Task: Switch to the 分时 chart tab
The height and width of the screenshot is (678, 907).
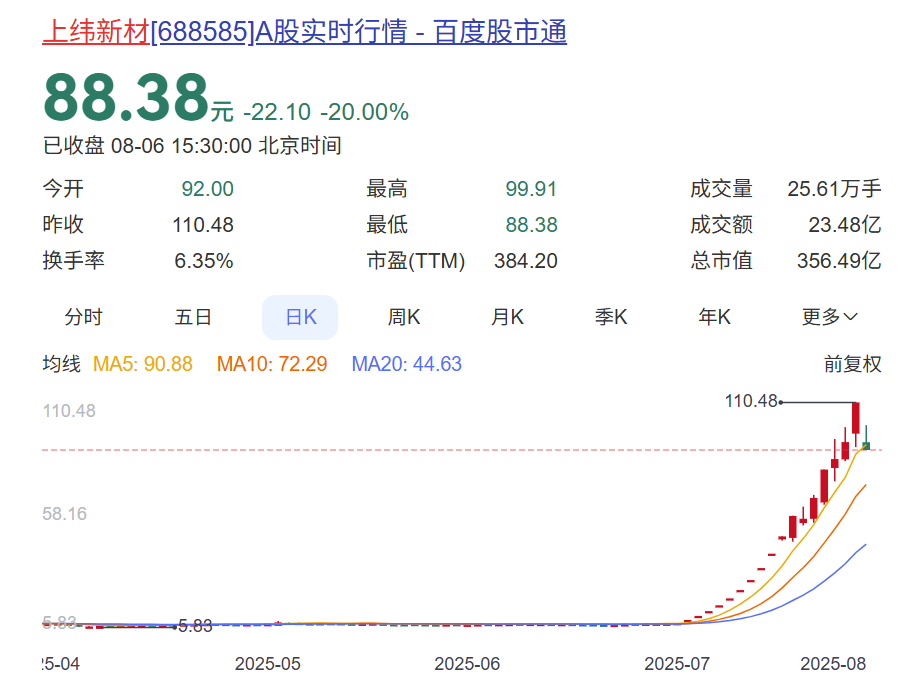Action: pos(83,317)
